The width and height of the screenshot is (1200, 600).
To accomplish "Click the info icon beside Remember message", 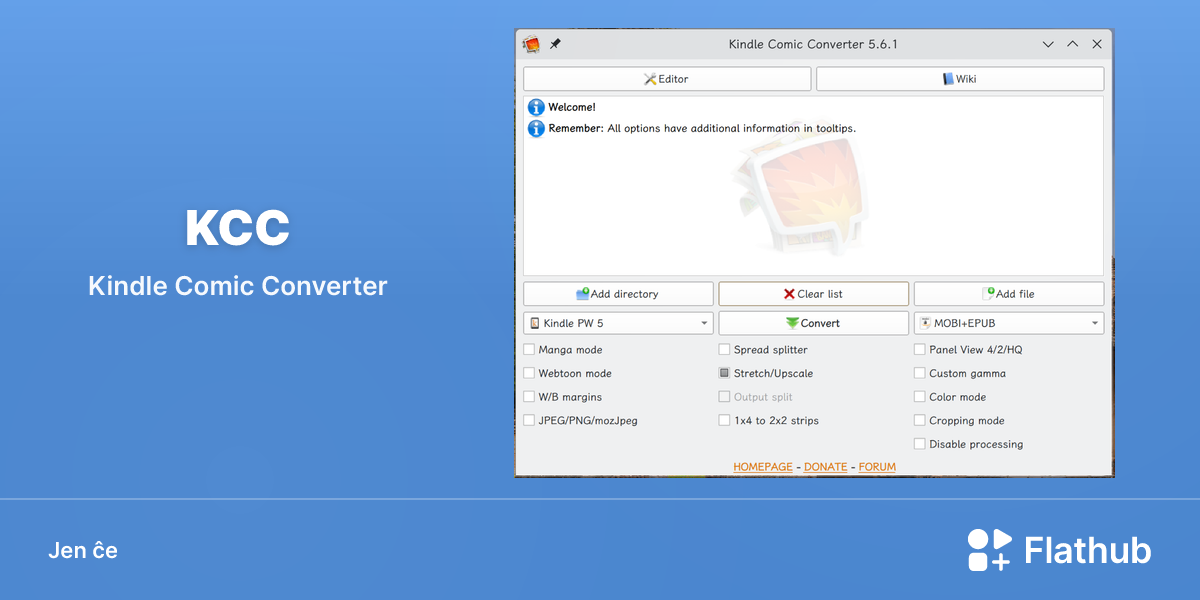I will pos(536,128).
